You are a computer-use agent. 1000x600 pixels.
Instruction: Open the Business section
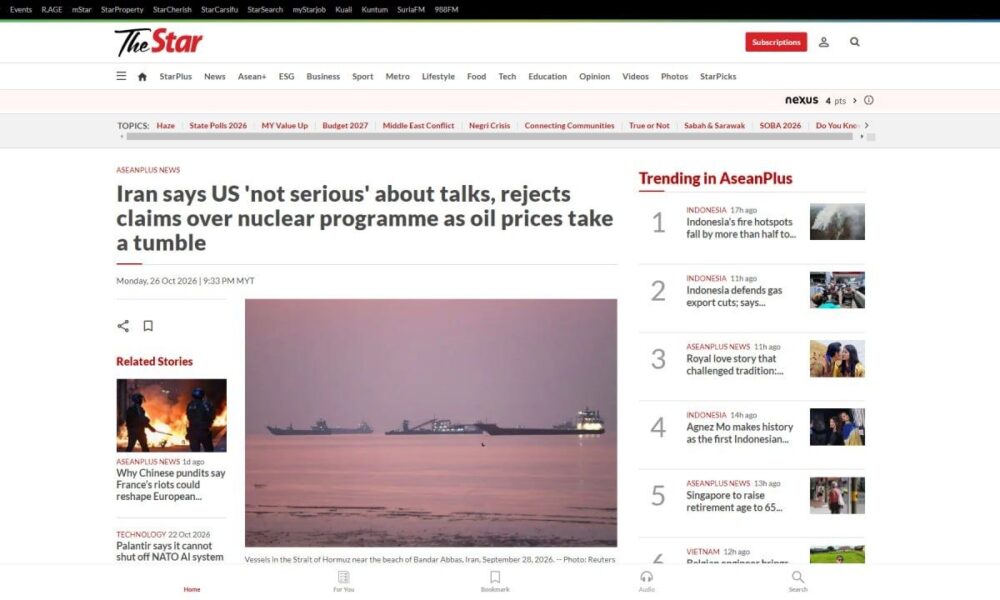click(x=323, y=77)
